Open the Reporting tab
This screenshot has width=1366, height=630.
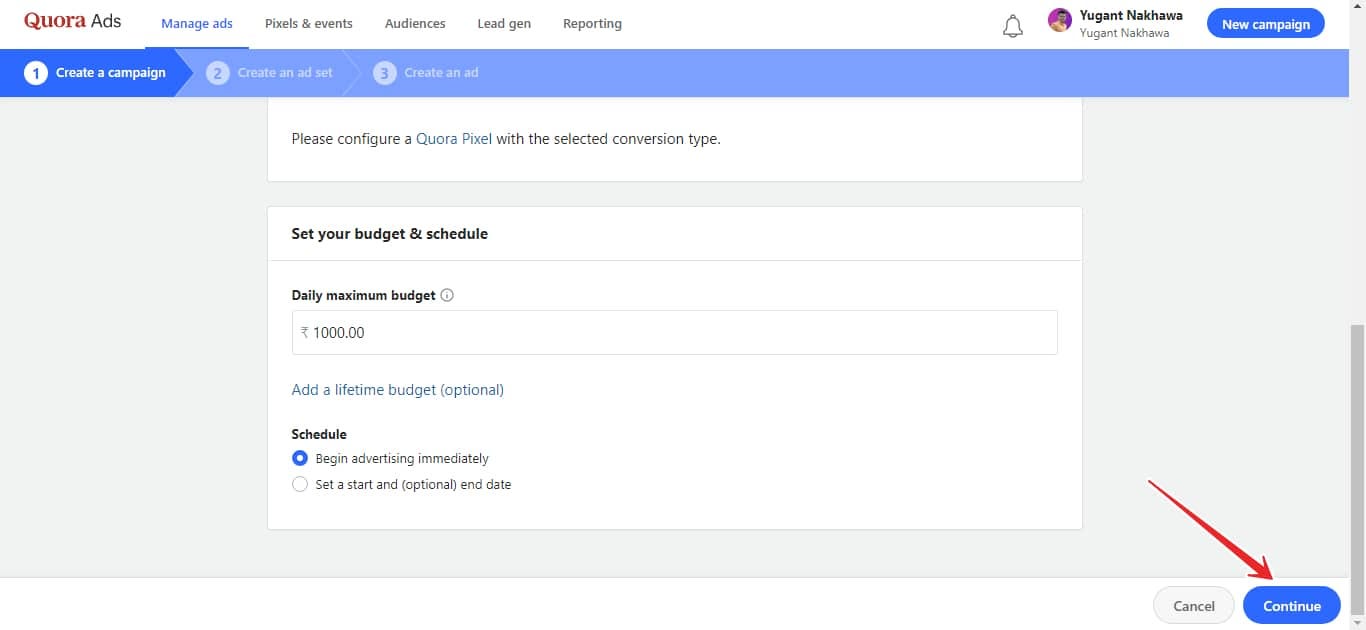pyautogui.click(x=592, y=24)
